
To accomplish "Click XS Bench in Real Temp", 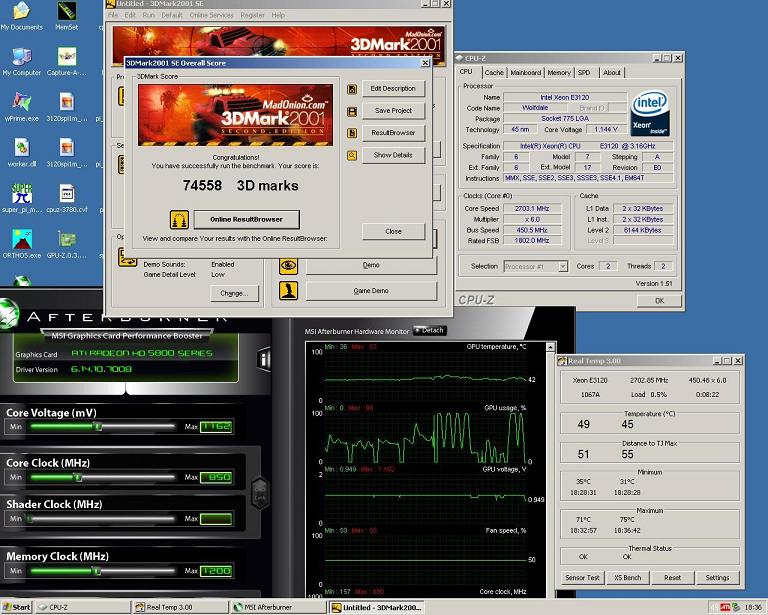I will click(627, 578).
